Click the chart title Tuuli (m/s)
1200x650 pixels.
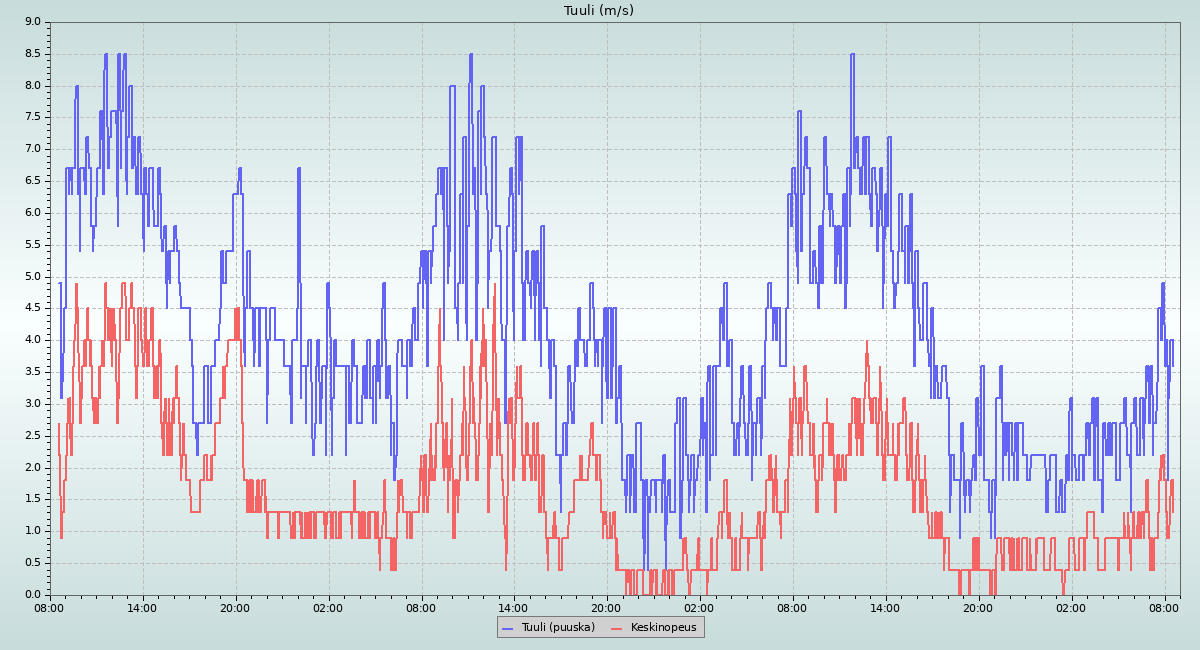(x=599, y=11)
